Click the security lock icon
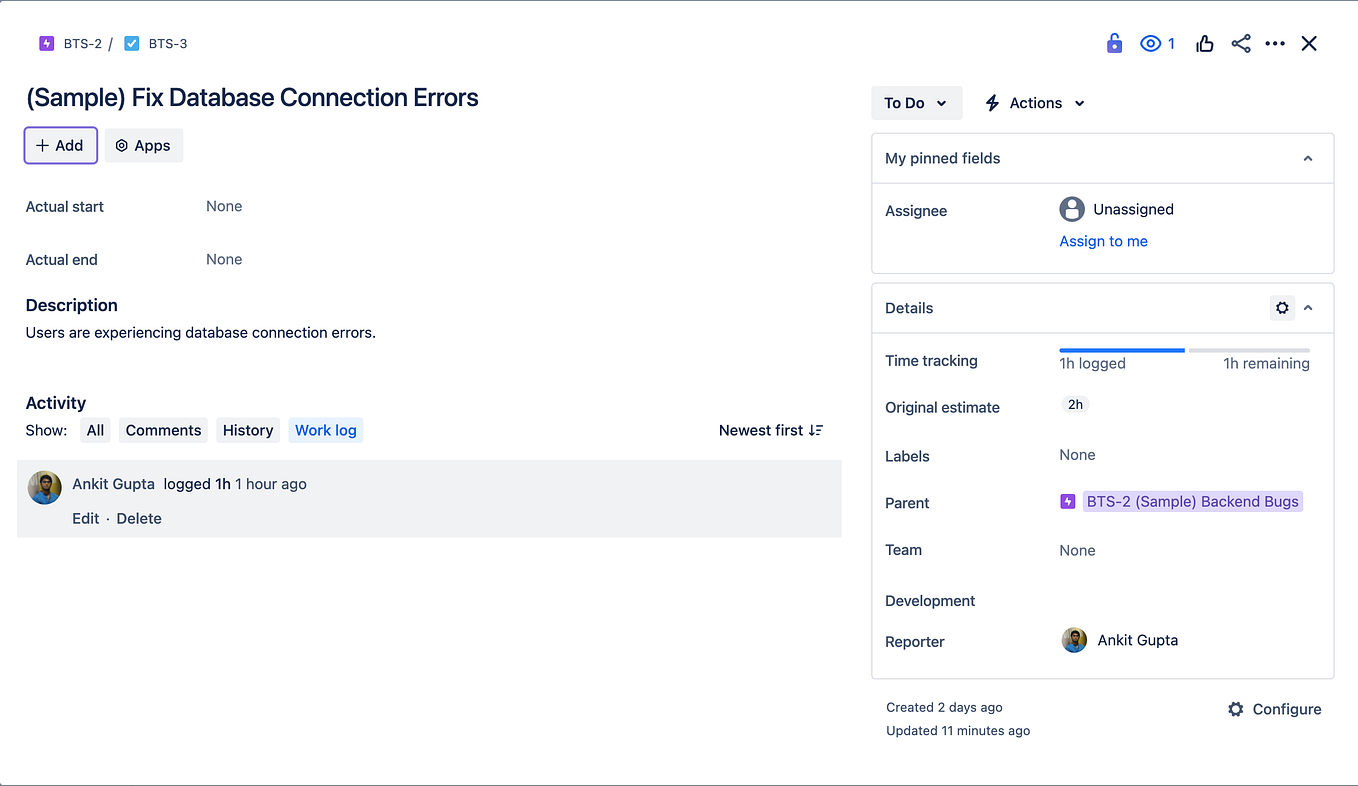Viewport: 1358px width, 786px height. [x=1114, y=43]
